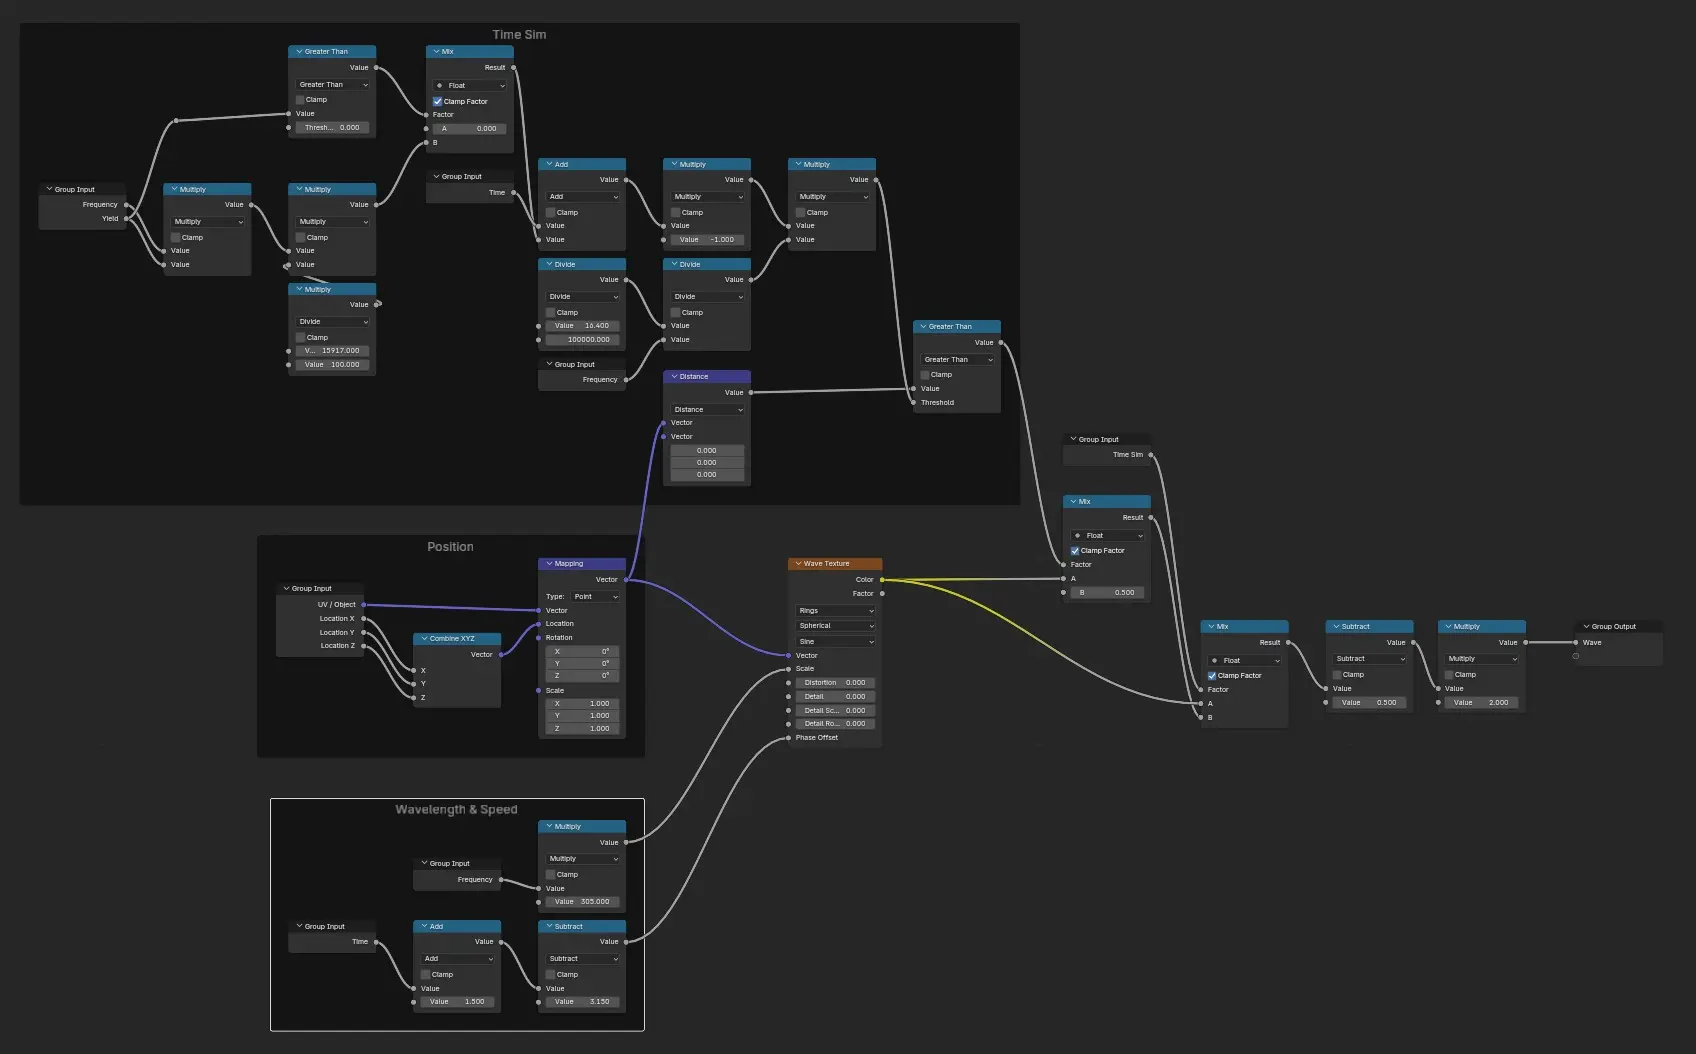Collapse the Wave Texture node

[x=798, y=564]
